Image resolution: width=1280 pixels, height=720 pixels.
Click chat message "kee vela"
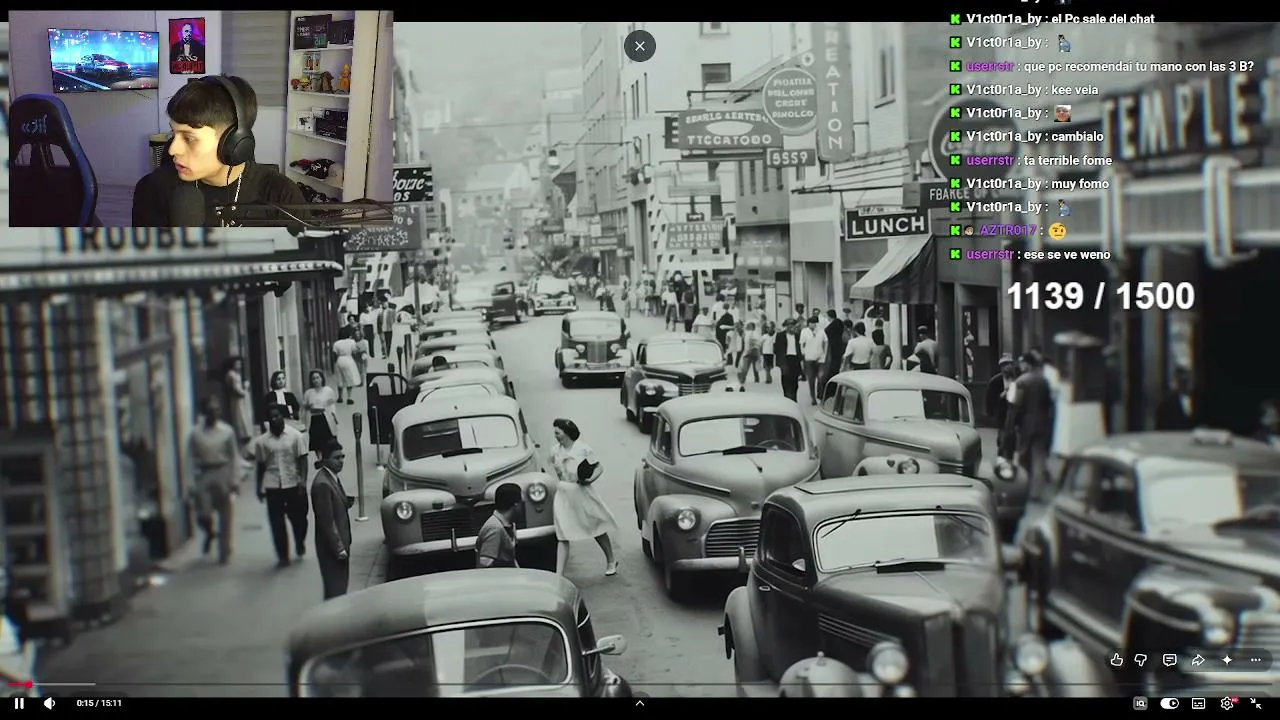(1075, 90)
